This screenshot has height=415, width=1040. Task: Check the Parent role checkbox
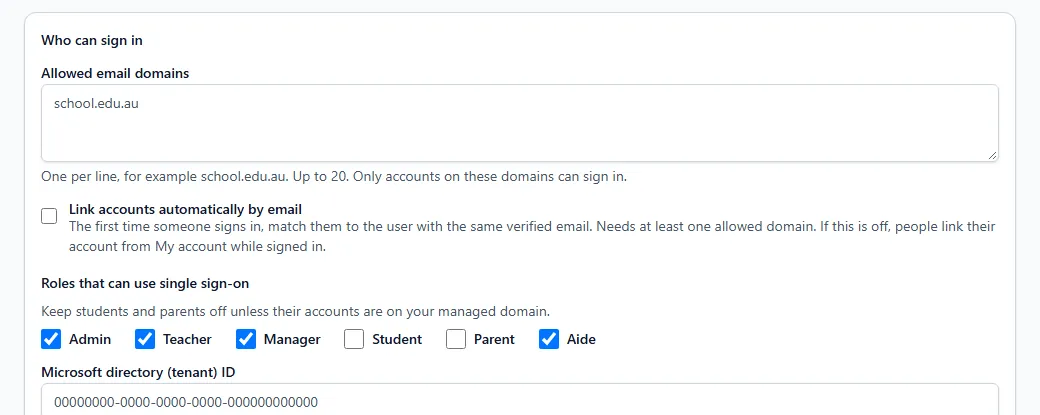(x=456, y=339)
